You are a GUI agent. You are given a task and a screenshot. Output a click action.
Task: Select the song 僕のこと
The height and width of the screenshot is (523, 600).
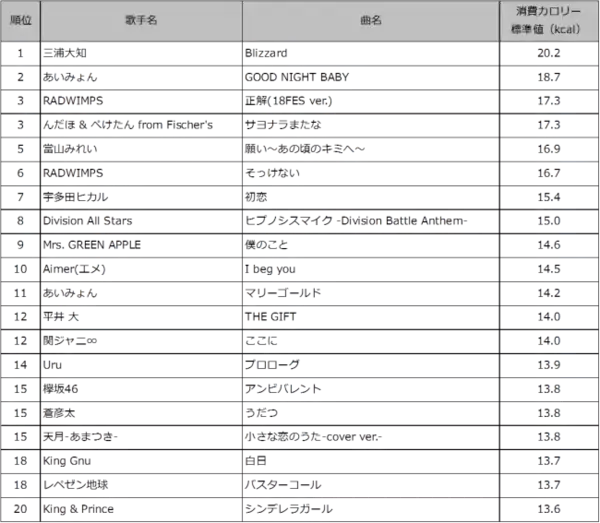tap(266, 245)
